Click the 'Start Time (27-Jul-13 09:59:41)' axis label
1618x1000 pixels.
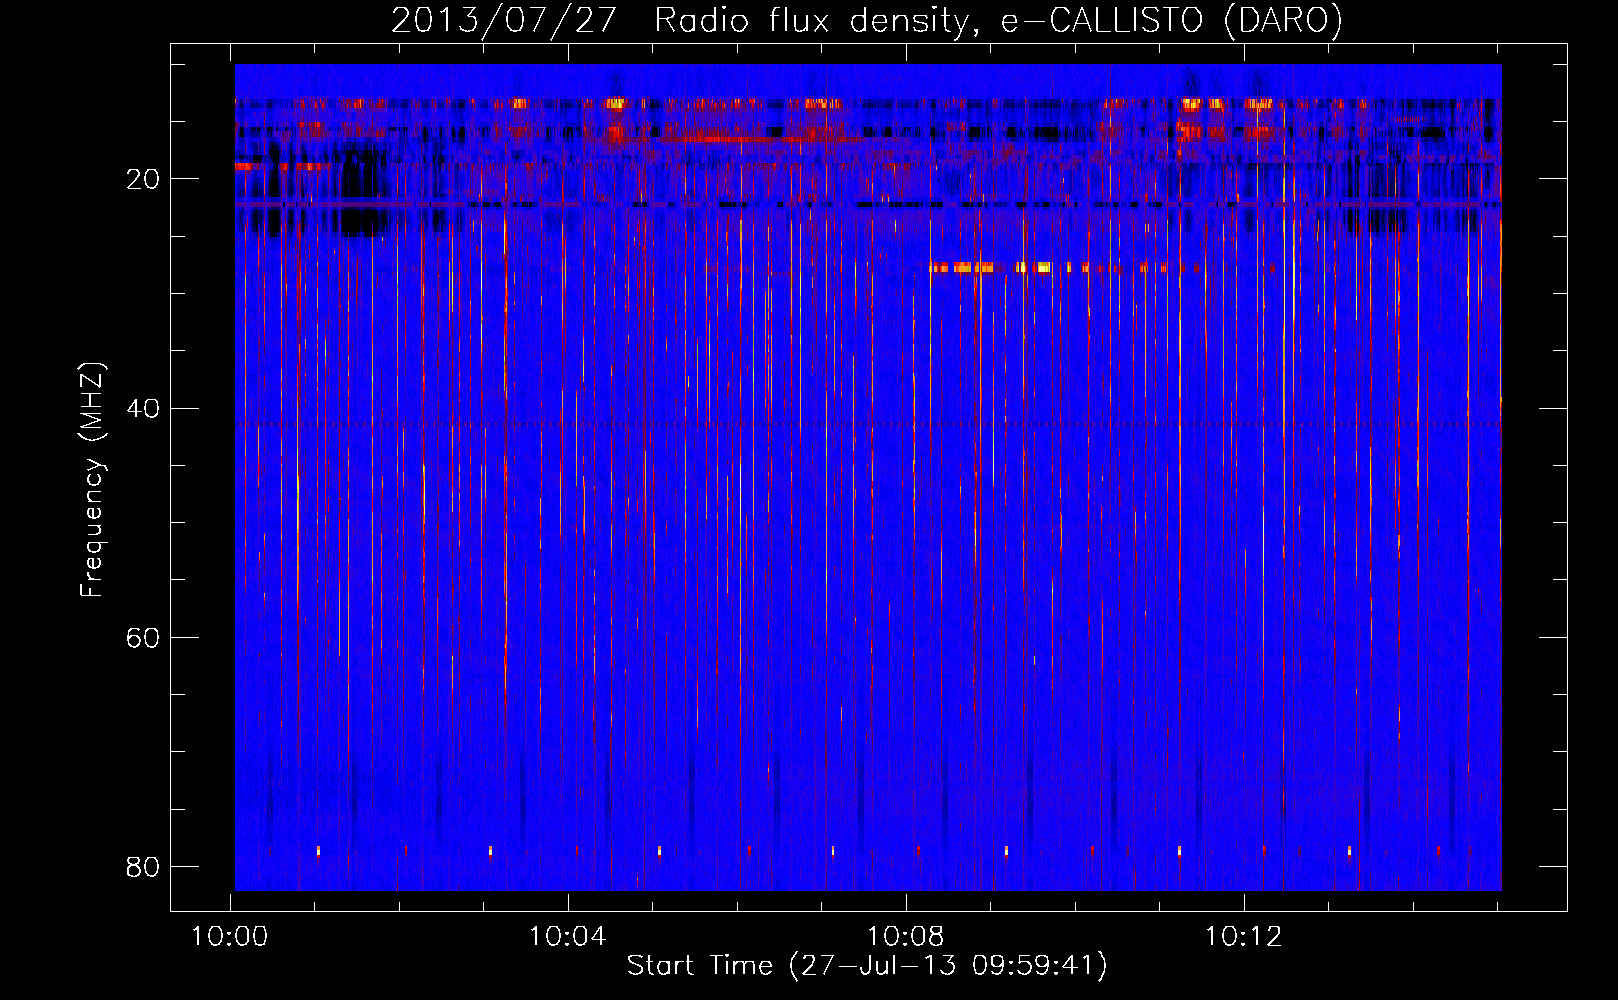[867, 966]
